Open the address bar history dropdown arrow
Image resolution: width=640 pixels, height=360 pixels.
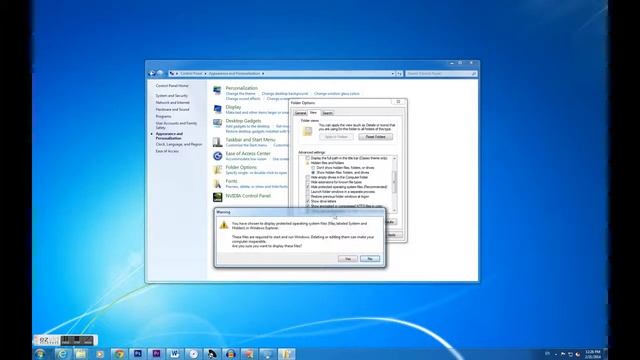[393, 74]
